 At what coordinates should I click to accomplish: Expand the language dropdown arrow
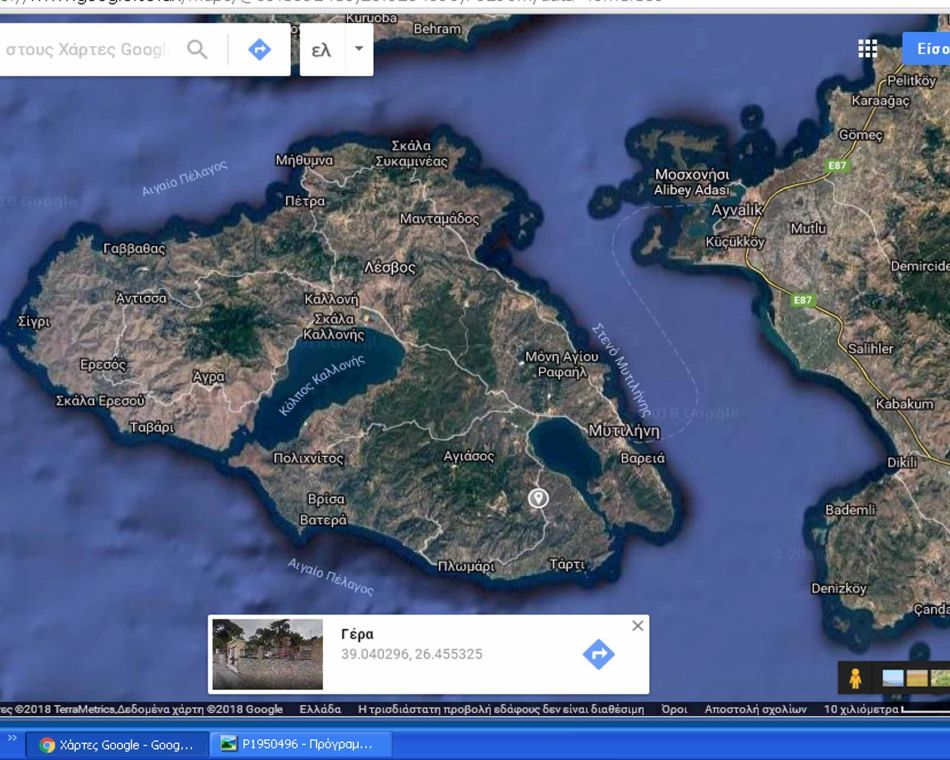click(358, 49)
